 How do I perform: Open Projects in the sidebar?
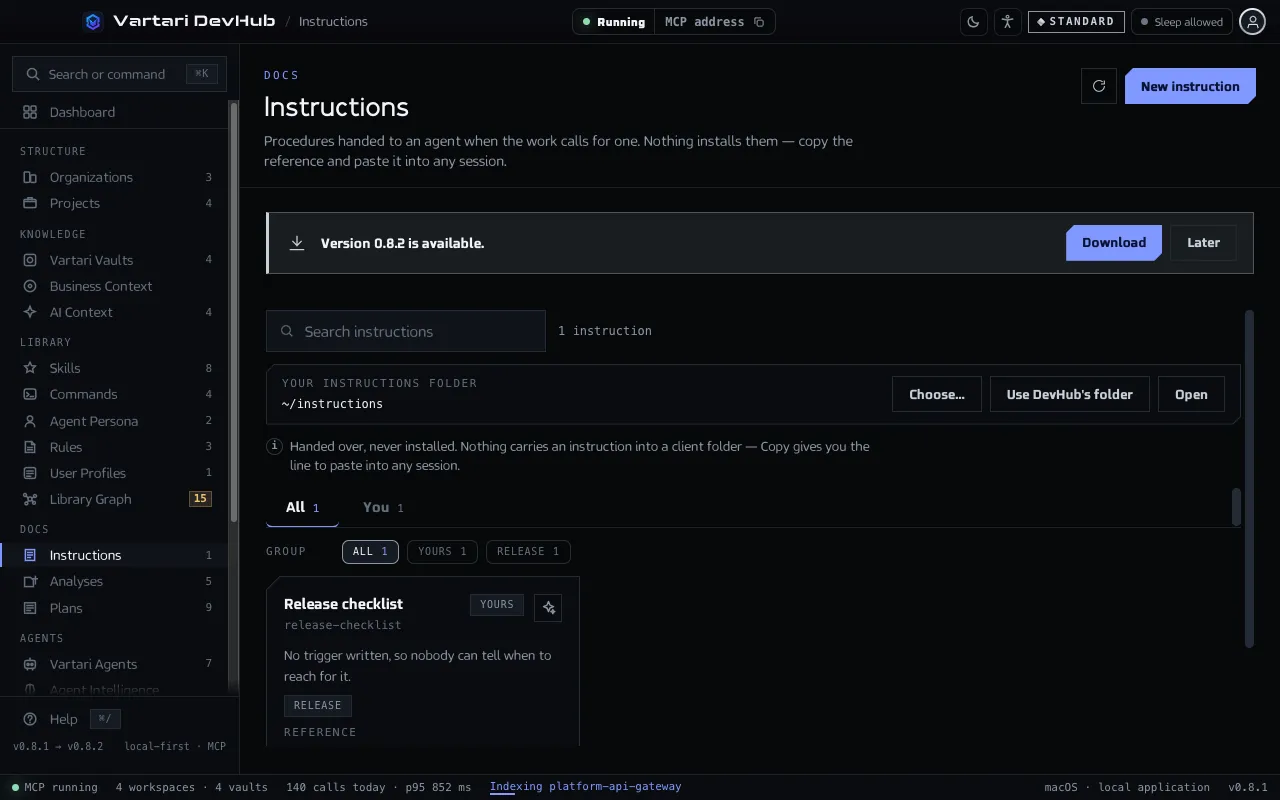[116, 203]
